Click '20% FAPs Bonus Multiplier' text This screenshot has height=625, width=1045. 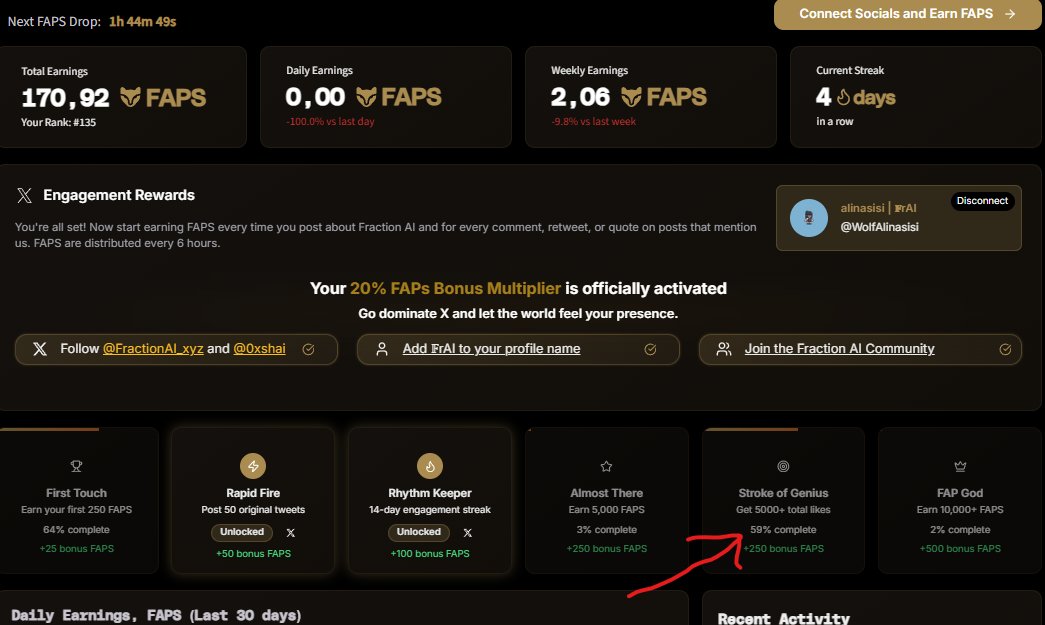click(x=455, y=289)
